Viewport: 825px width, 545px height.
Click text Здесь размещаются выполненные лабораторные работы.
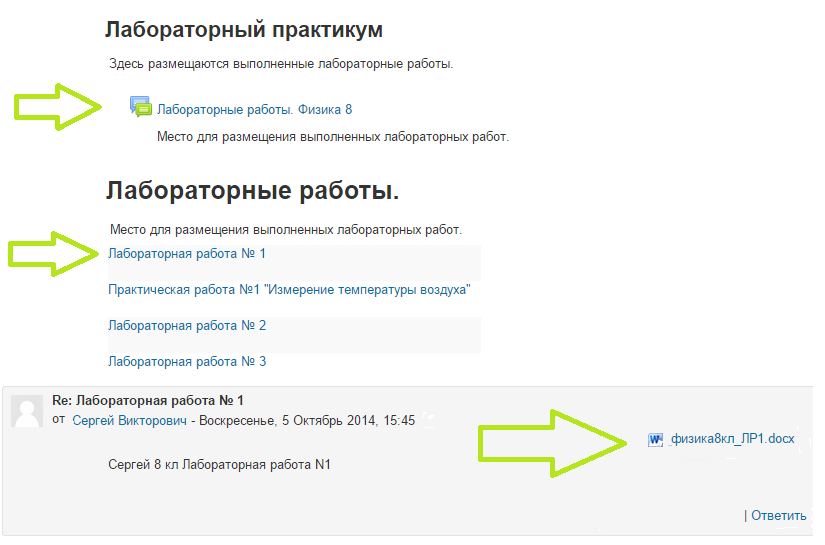[x=281, y=64]
